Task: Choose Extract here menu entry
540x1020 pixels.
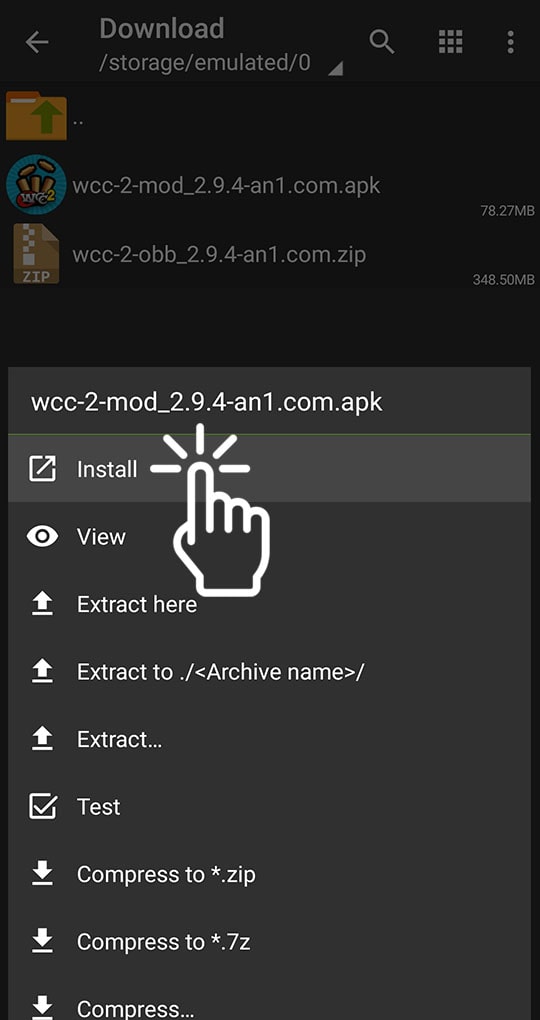Action: coord(269,604)
